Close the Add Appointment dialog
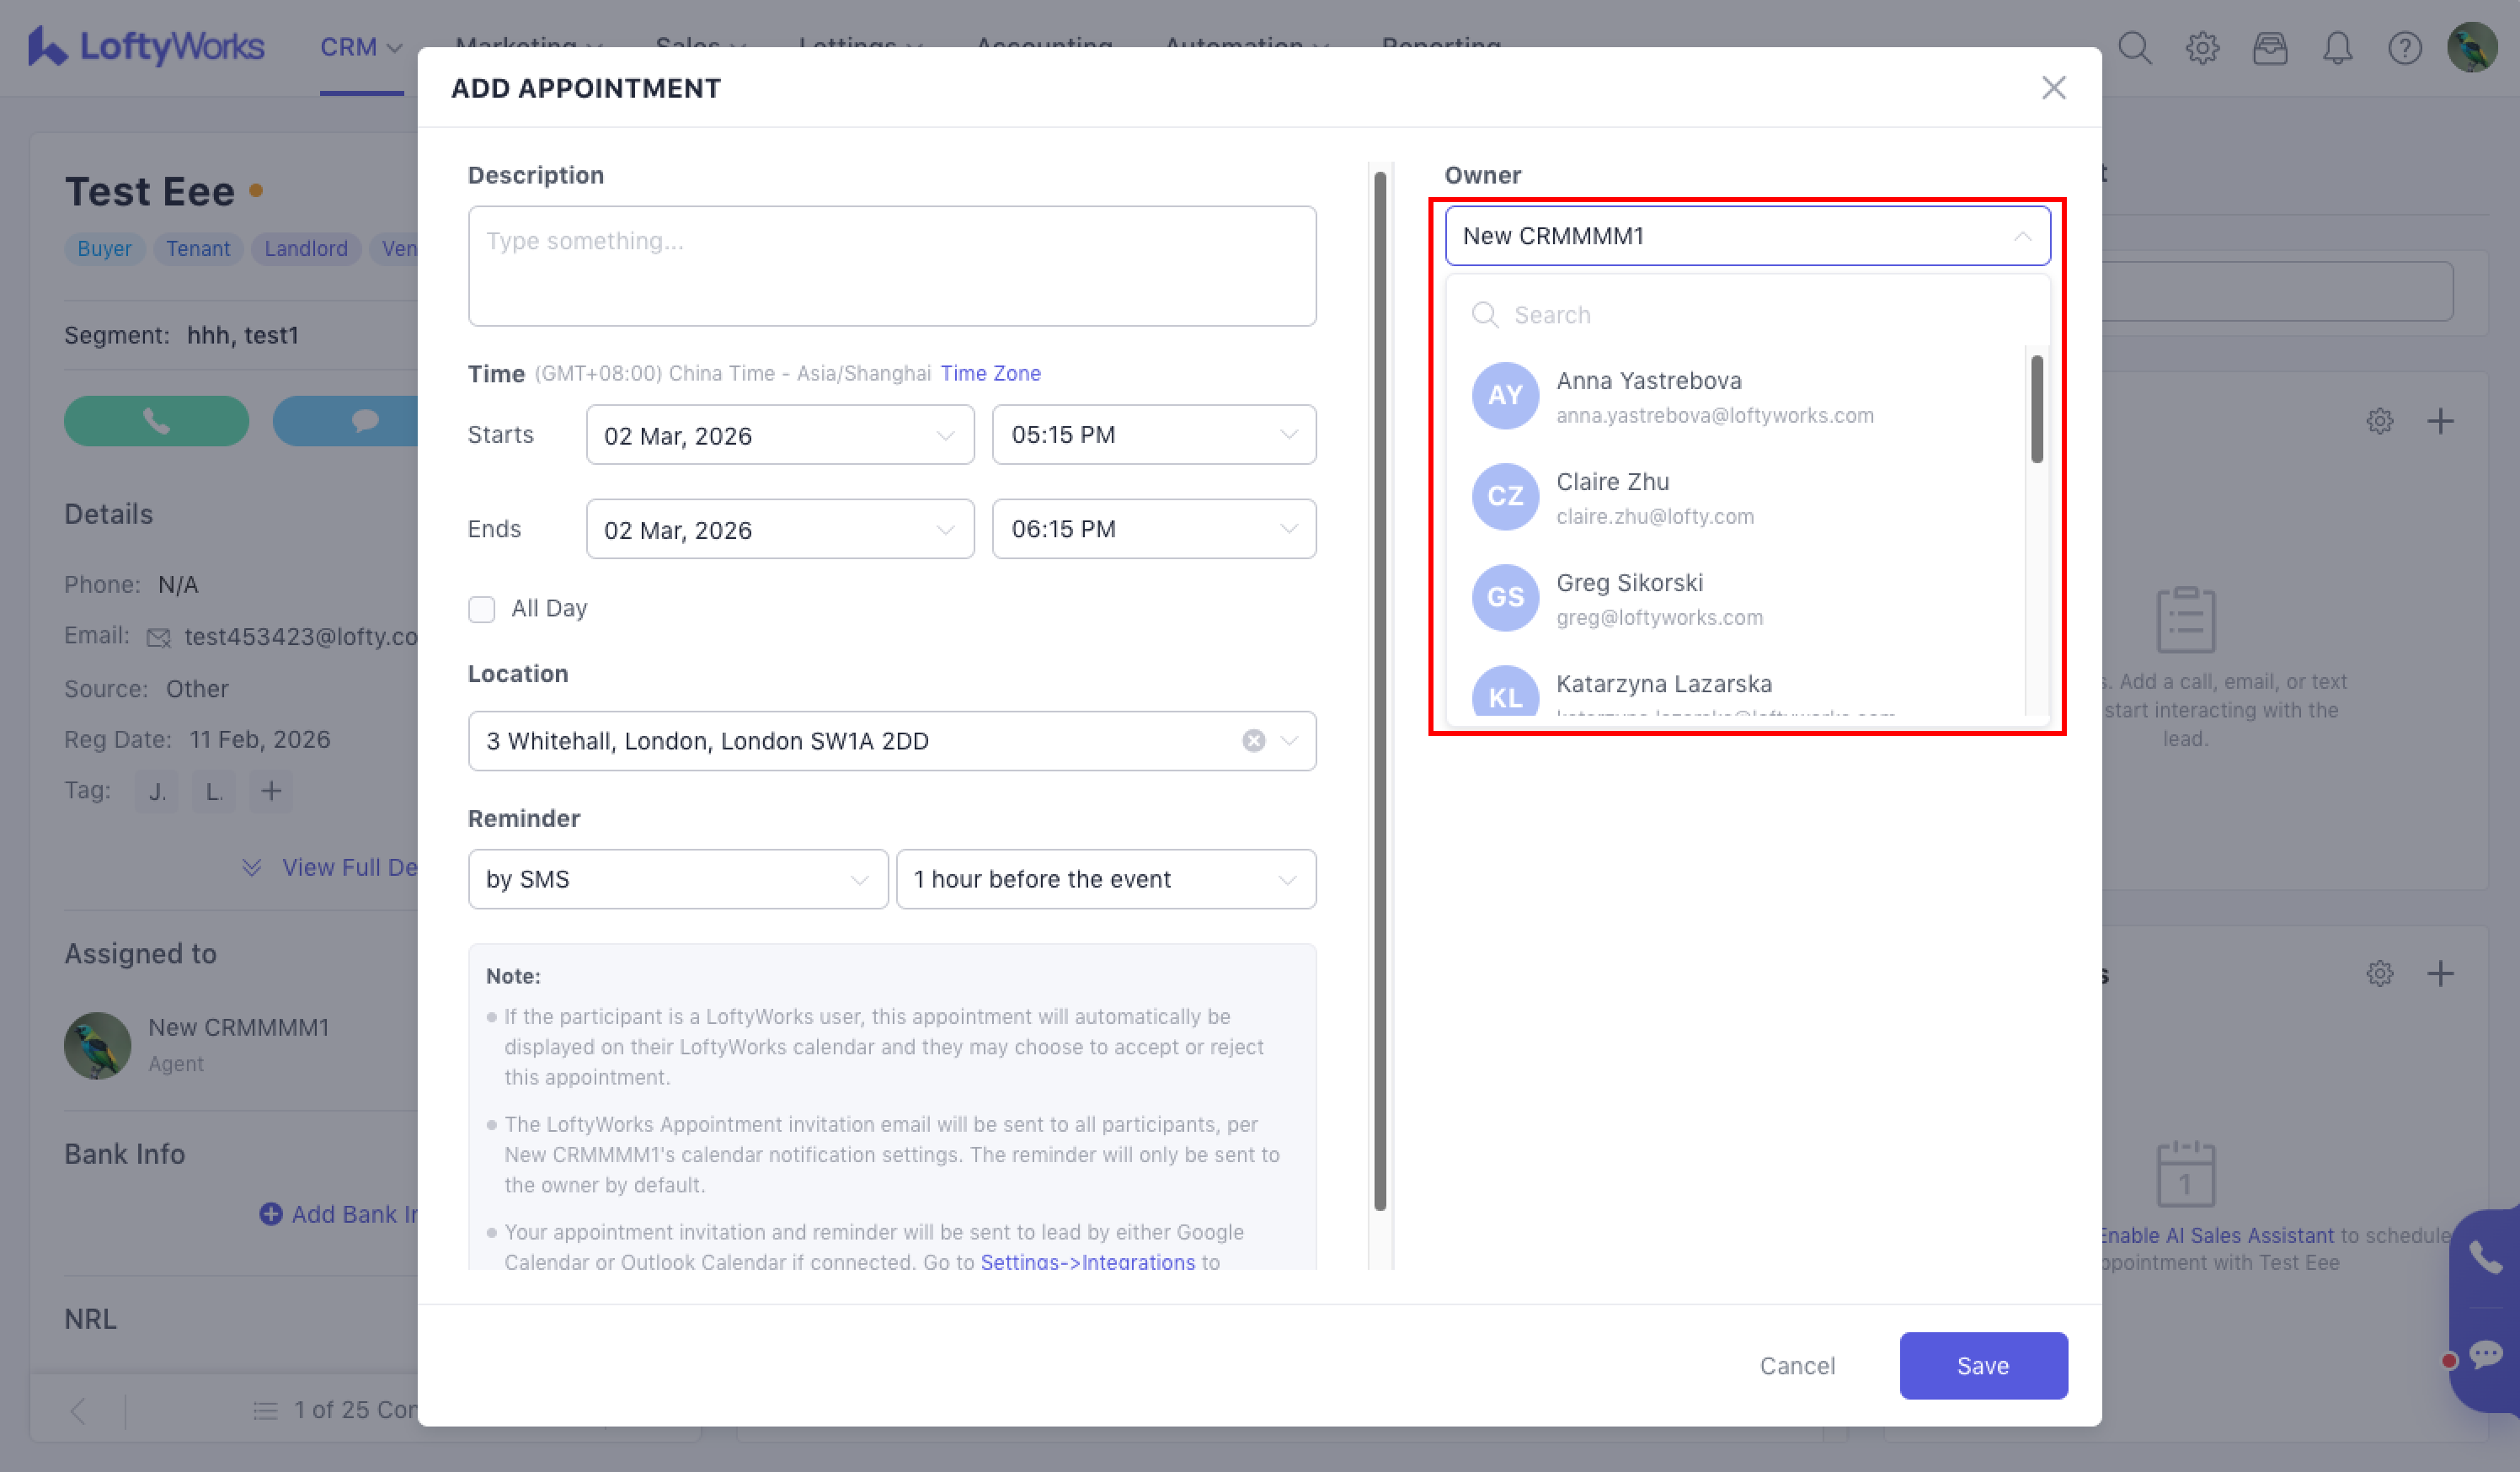 tap(2053, 88)
